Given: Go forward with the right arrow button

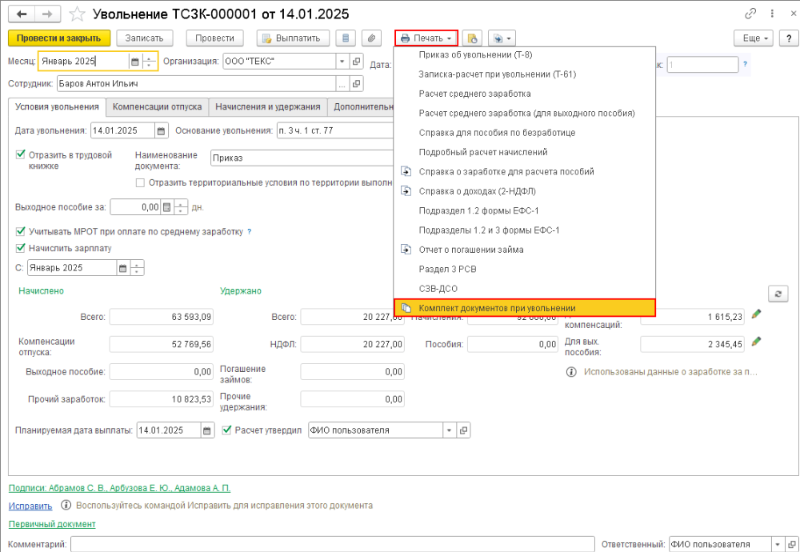Looking at the screenshot, I should click(x=47, y=14).
